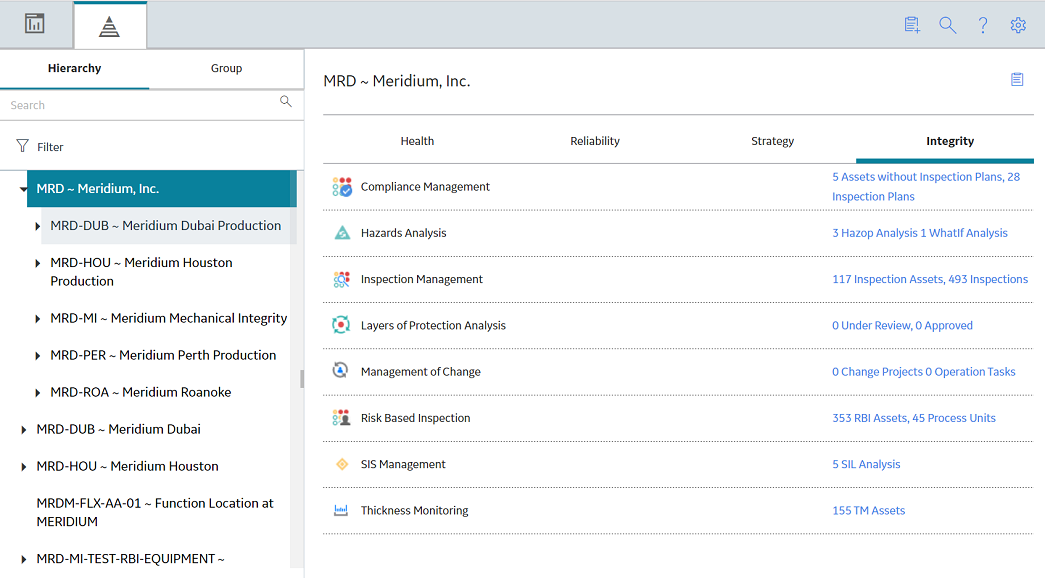Viewport: 1045px width, 578px height.
Task: Expand MRD-HOU ~ Meridium Houston Production node
Action: (37, 263)
